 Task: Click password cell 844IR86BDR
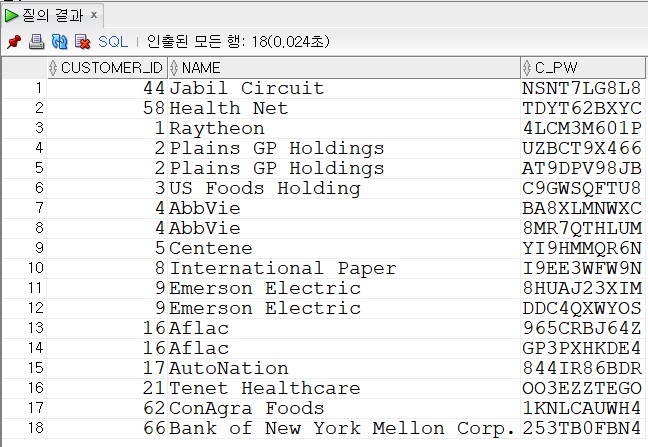[x=583, y=368]
